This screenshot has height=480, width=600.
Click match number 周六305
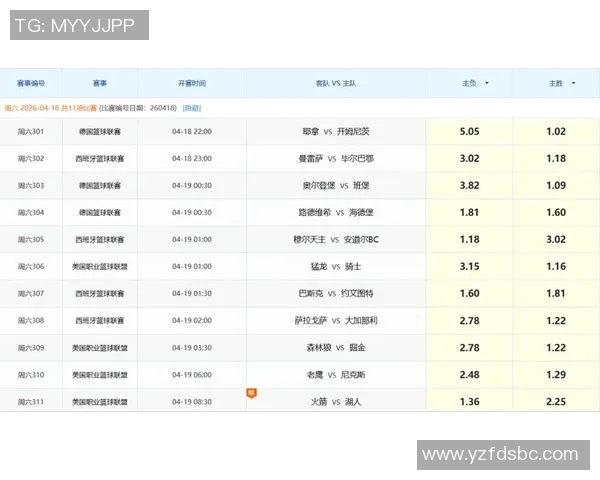31,240
